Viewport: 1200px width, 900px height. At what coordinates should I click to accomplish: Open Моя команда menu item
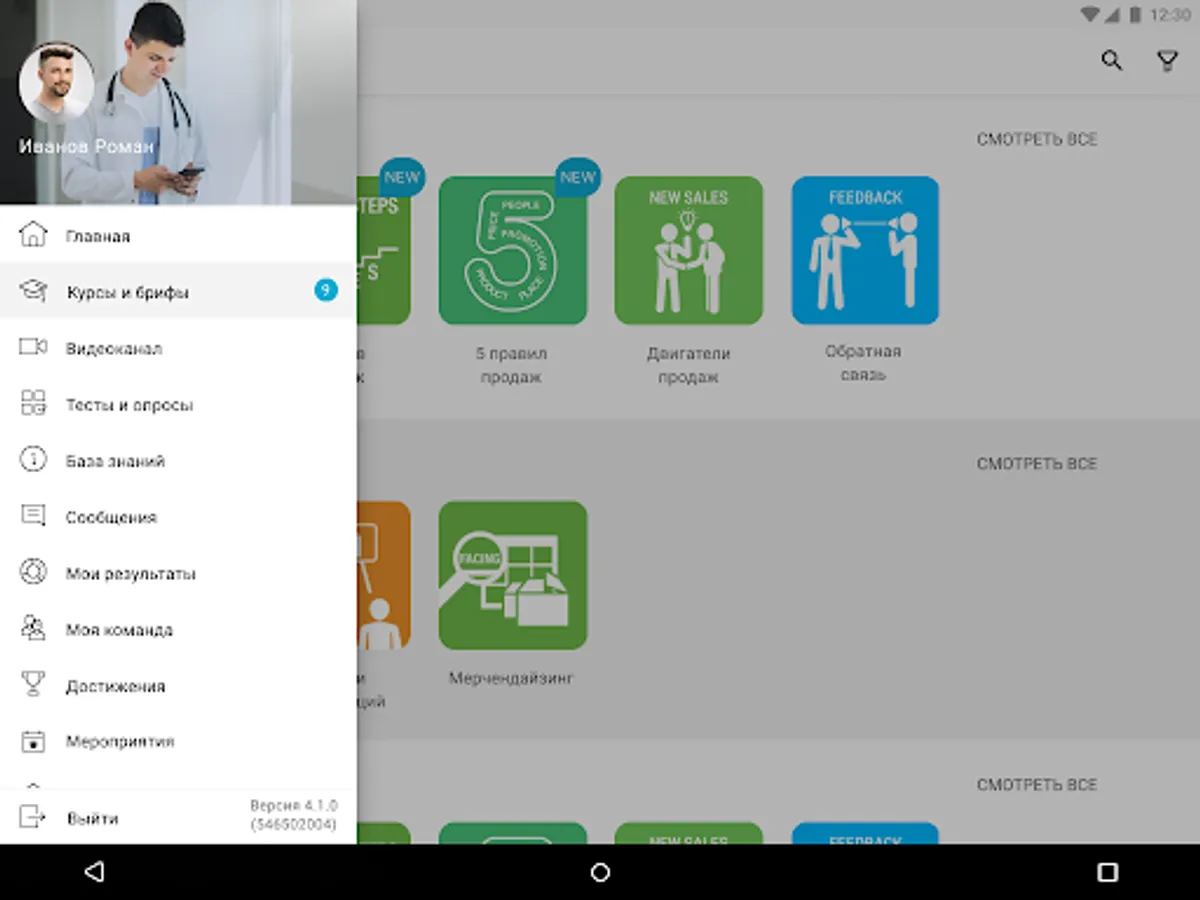coord(178,629)
